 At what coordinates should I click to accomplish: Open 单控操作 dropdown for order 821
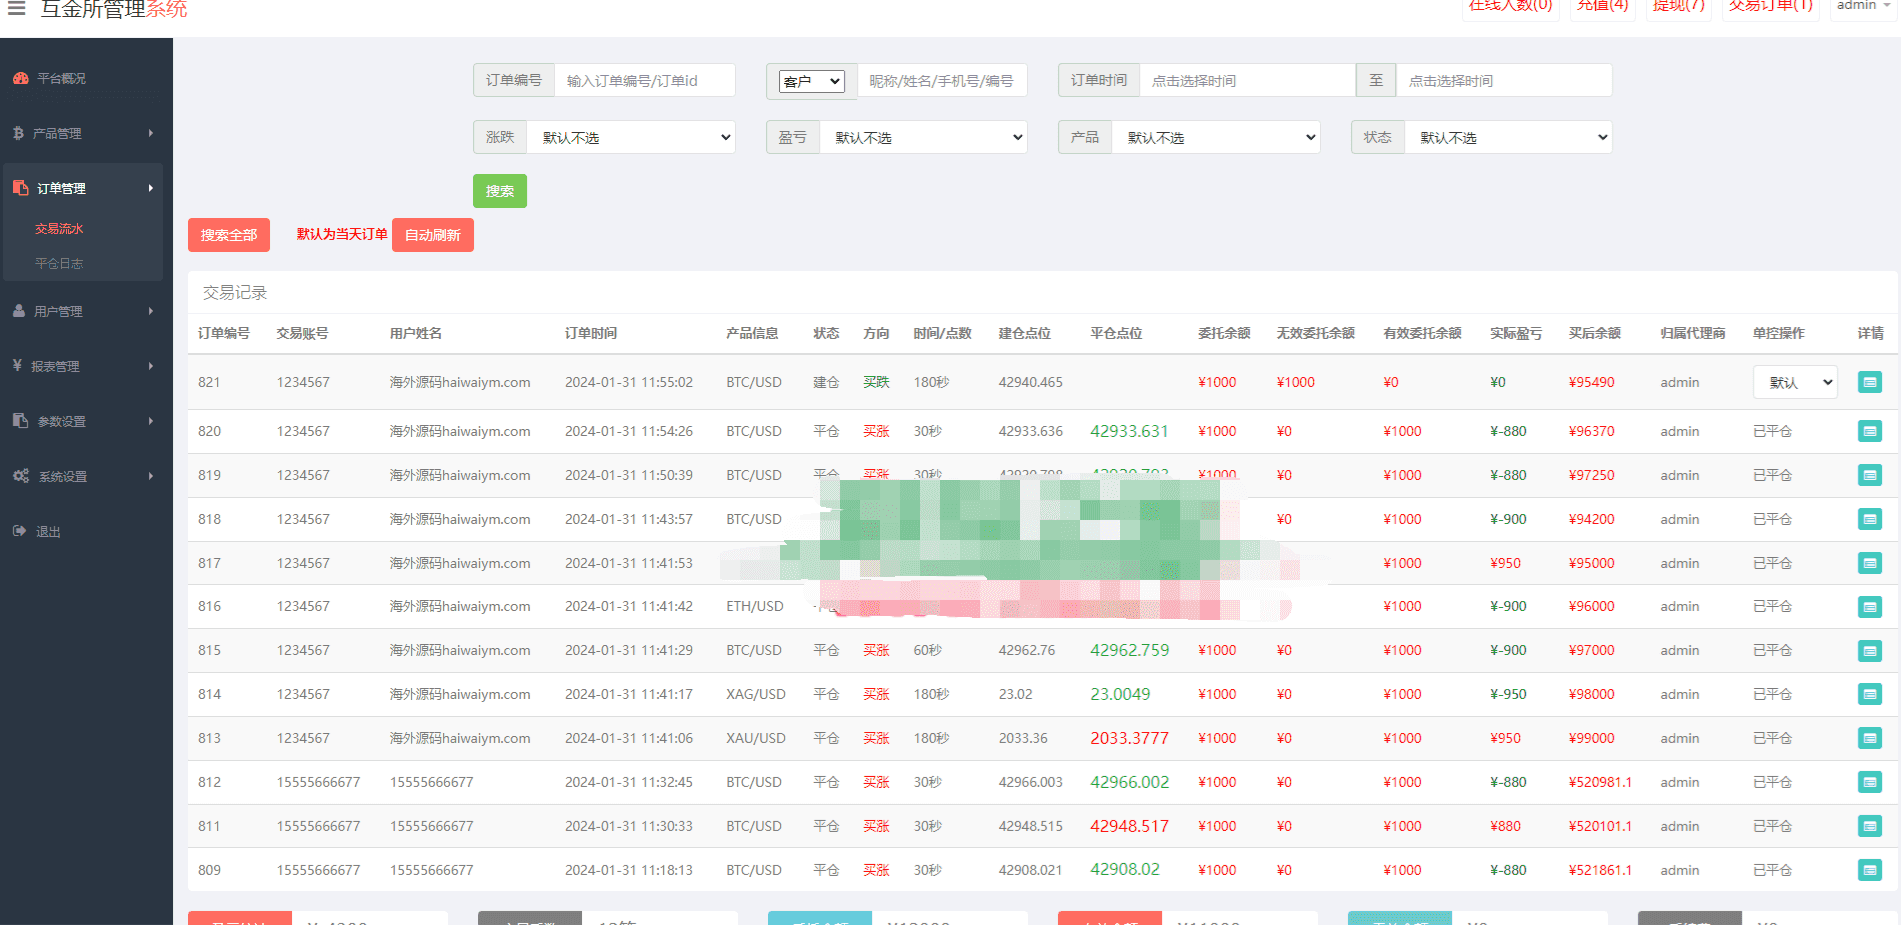[x=1795, y=382]
